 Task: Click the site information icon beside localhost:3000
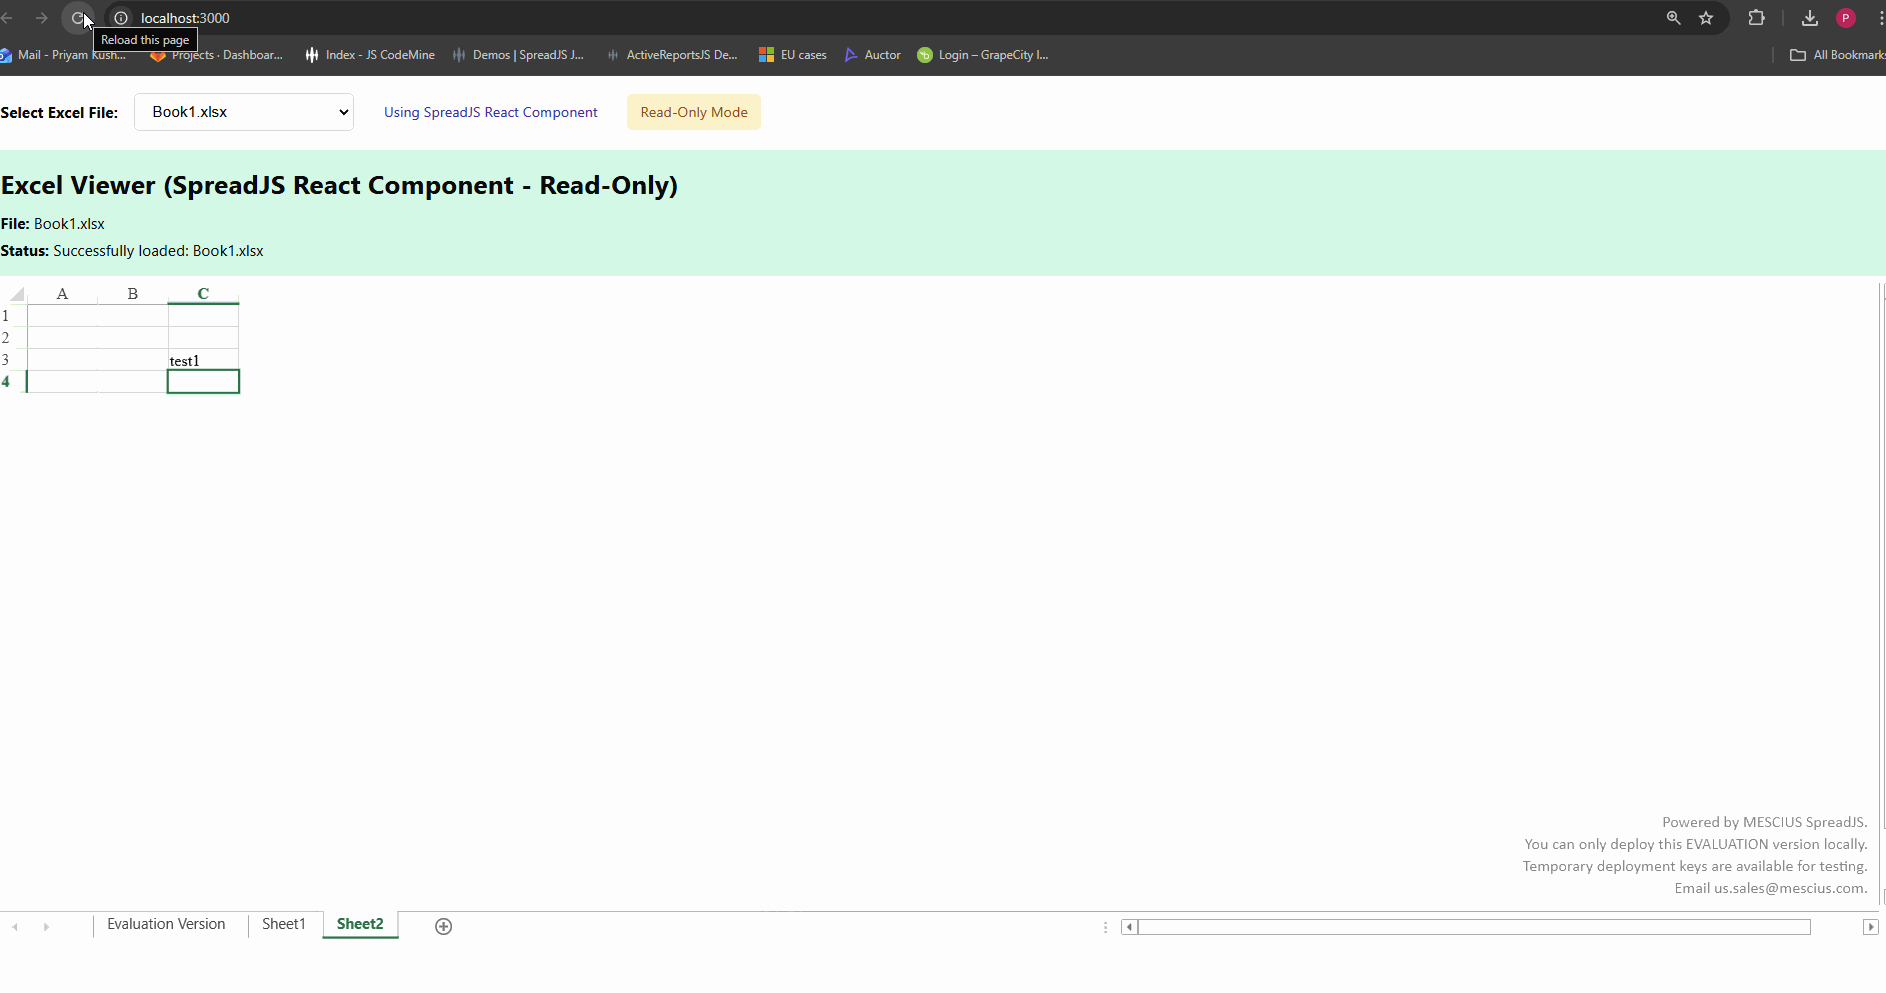pos(121,18)
